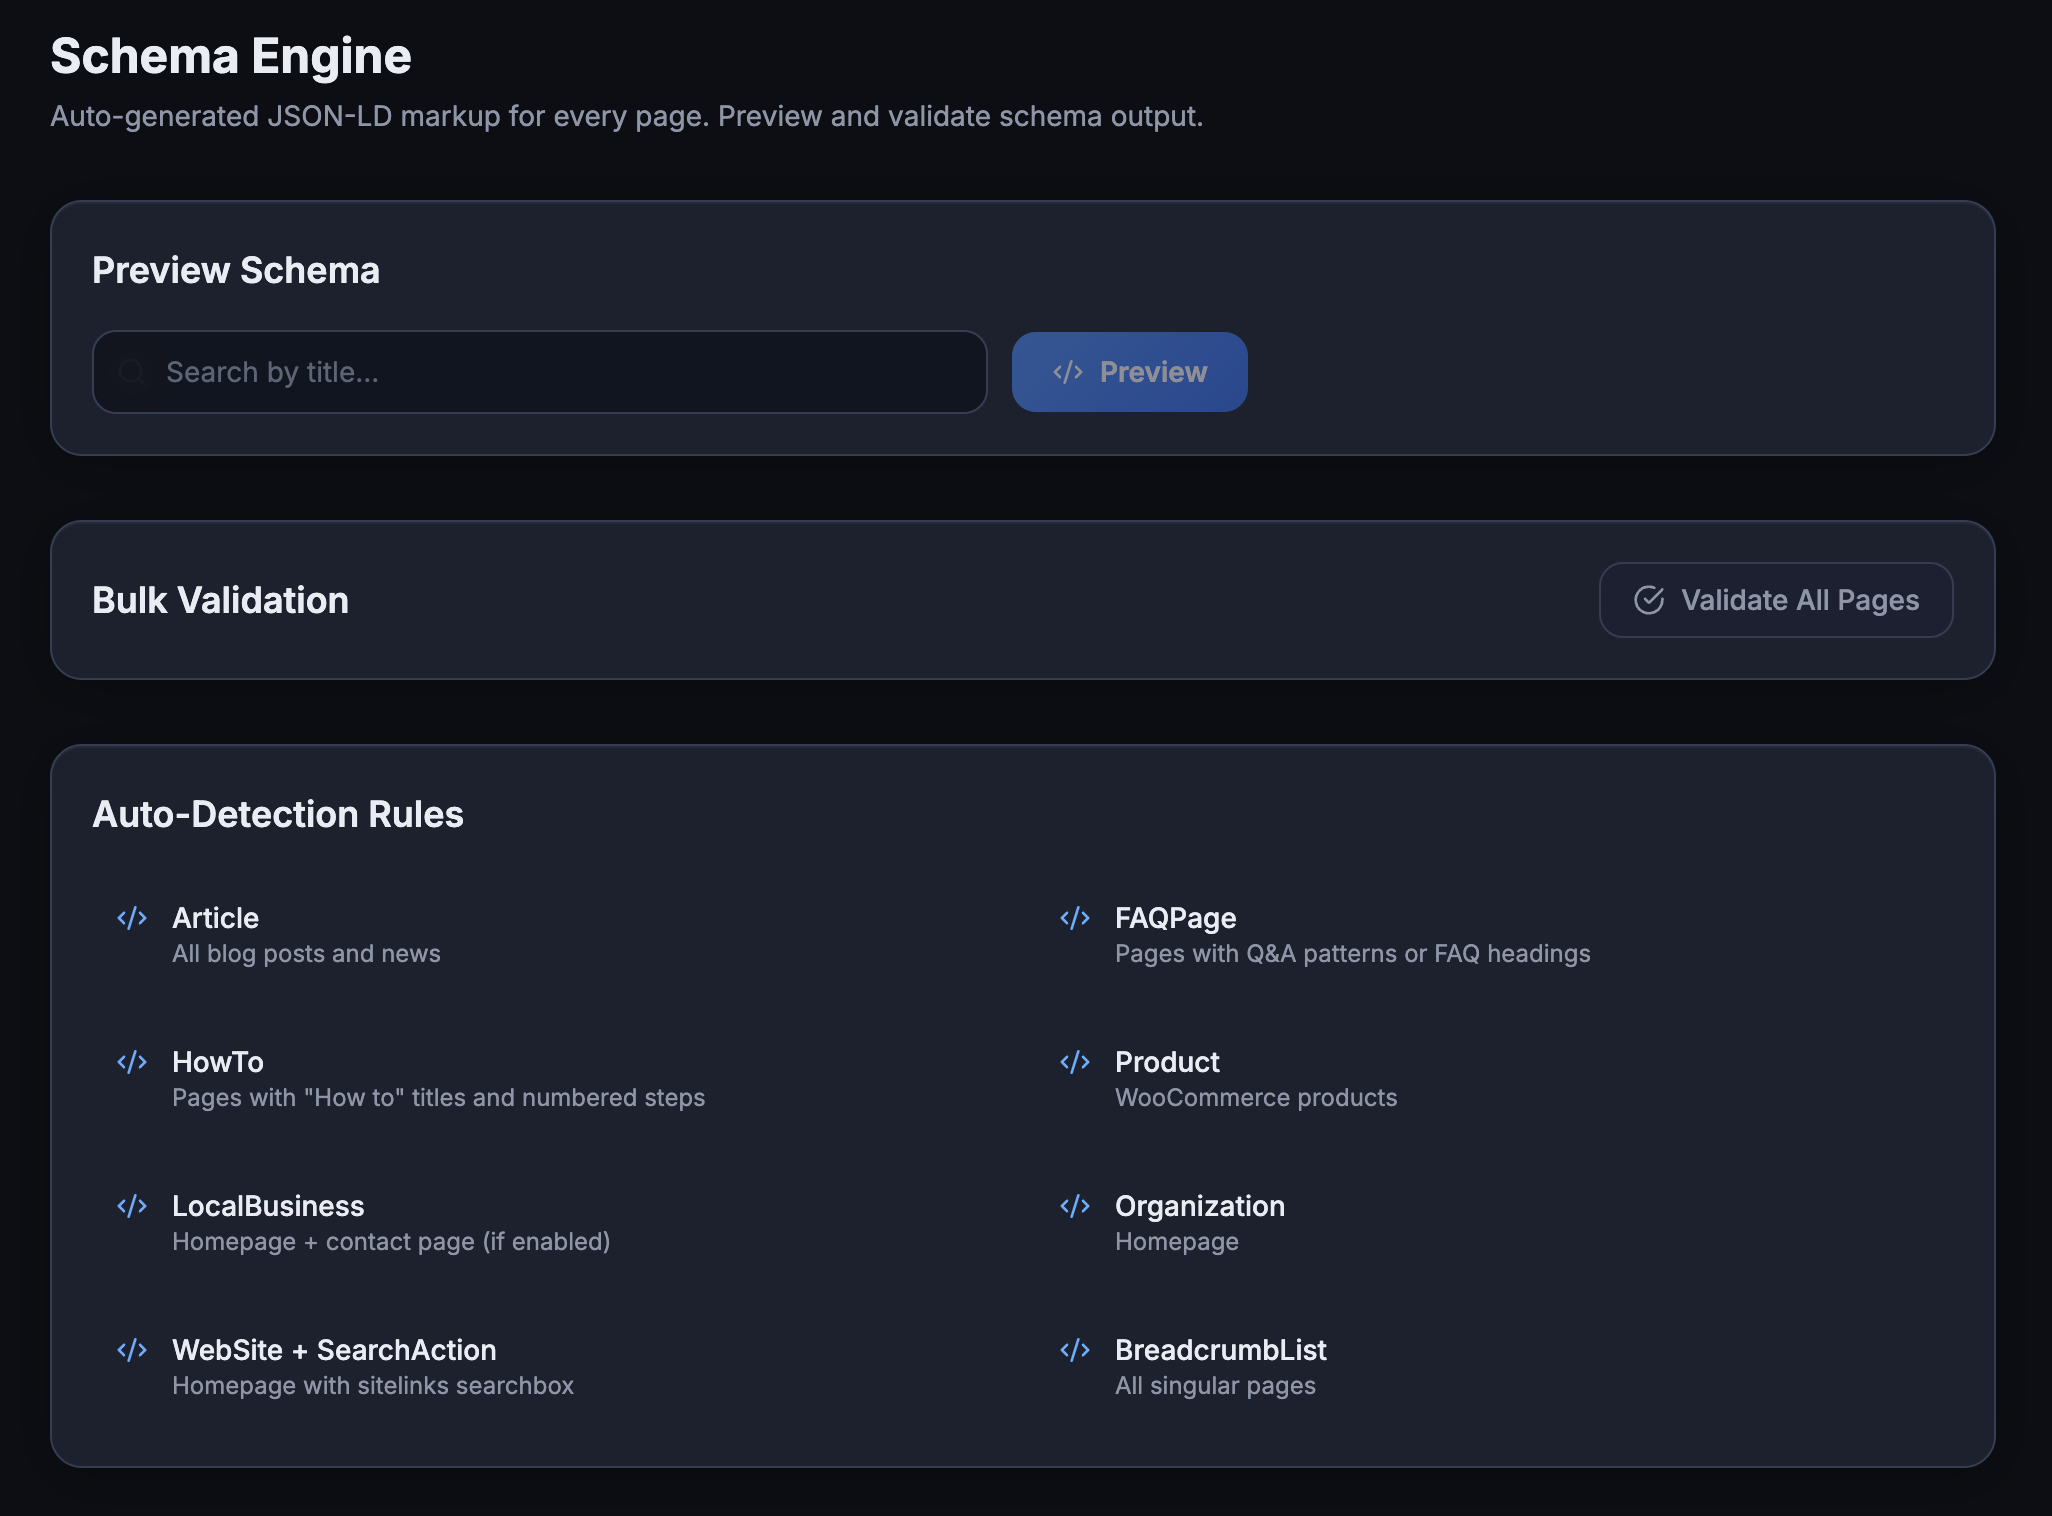Click the checkmark icon on Validate All Pages
The height and width of the screenshot is (1516, 2052).
[1649, 600]
